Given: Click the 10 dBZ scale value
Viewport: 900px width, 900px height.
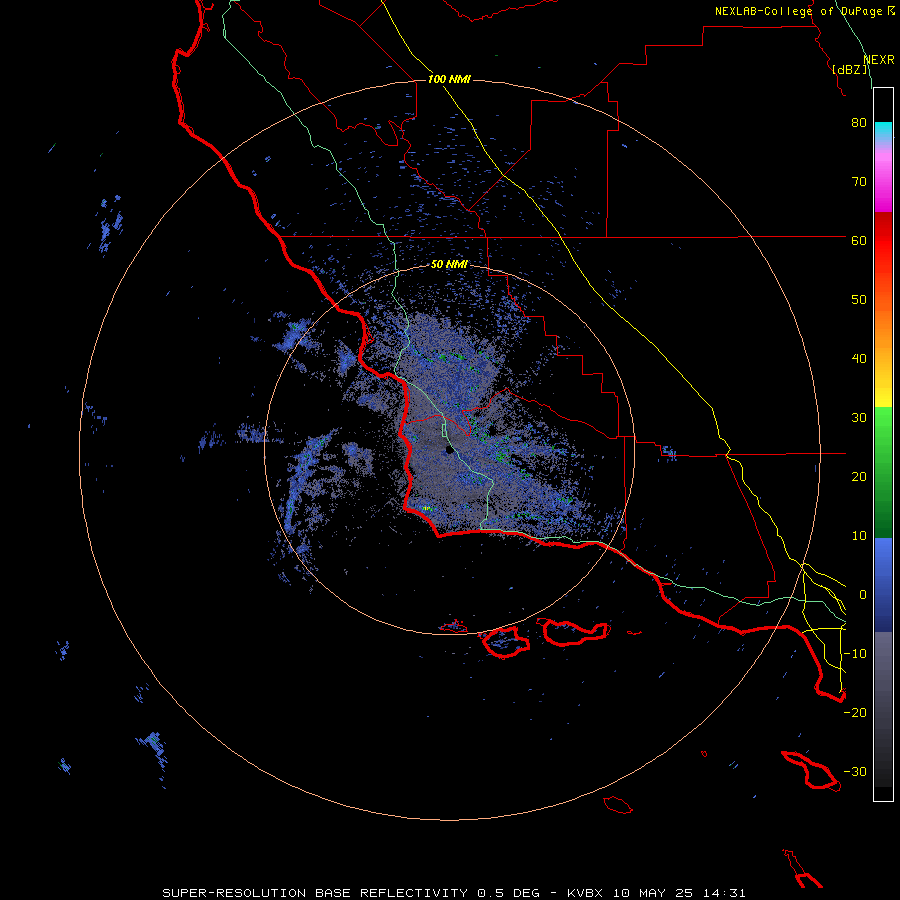Looking at the screenshot, I should [859, 536].
